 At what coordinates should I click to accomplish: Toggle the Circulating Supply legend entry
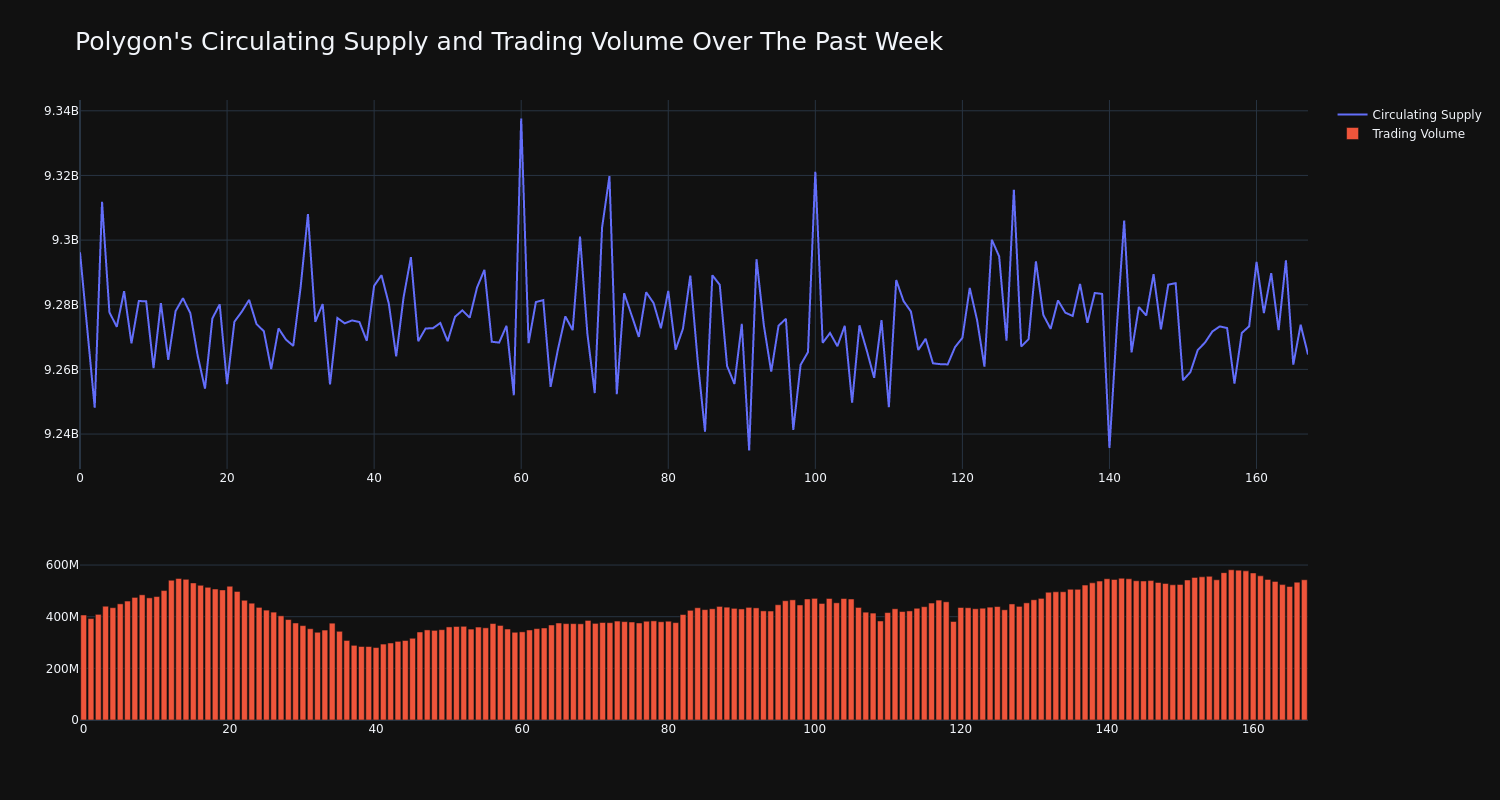tap(1409, 115)
